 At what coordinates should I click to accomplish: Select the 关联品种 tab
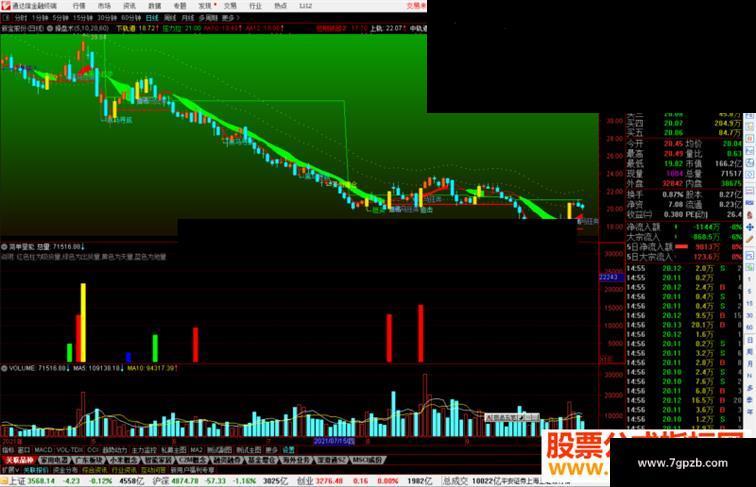(20, 460)
